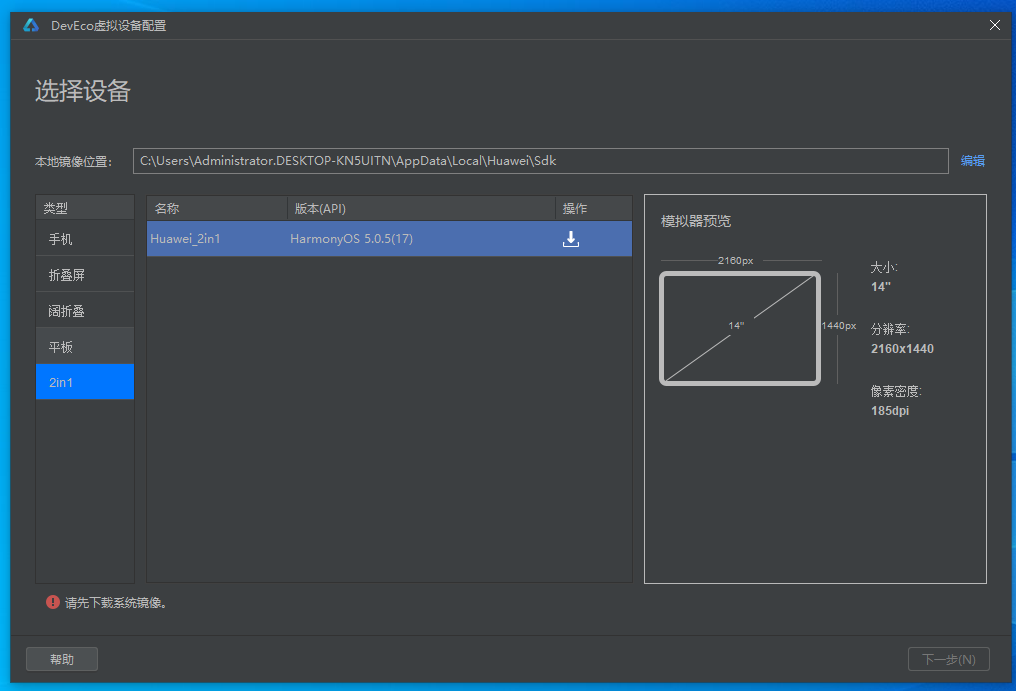The height and width of the screenshot is (691, 1016).
Task: Click the download system image icon
Action: [x=571, y=239]
